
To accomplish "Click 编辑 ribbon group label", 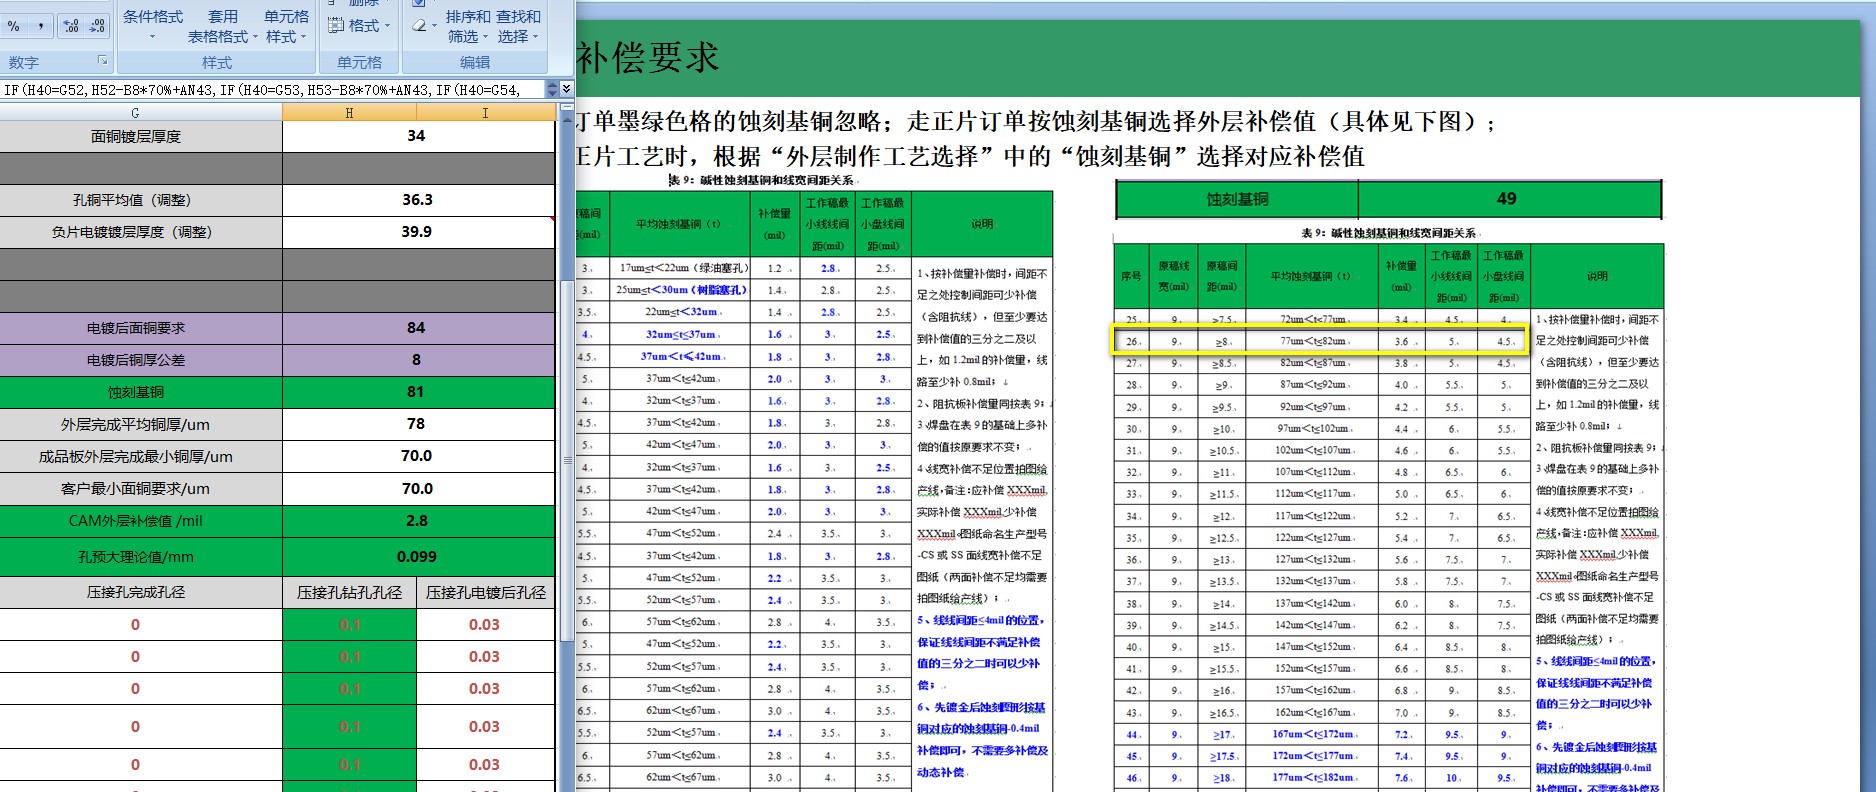I will [475, 62].
